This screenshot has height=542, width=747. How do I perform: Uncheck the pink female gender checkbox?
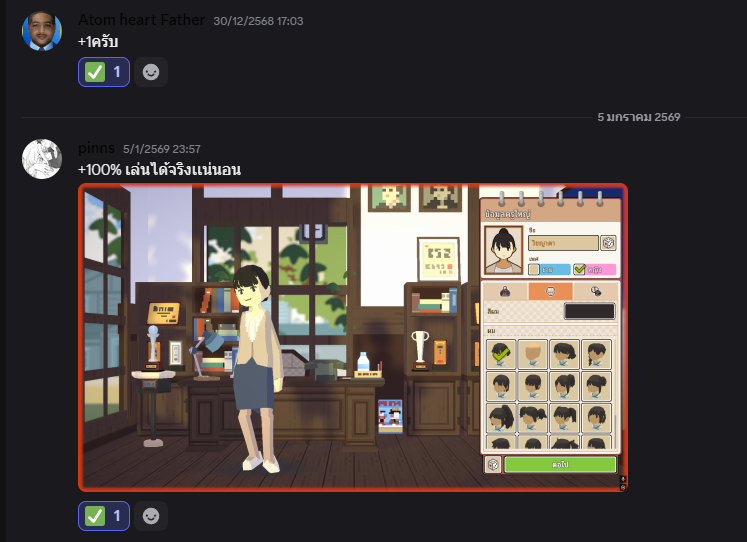(580, 269)
